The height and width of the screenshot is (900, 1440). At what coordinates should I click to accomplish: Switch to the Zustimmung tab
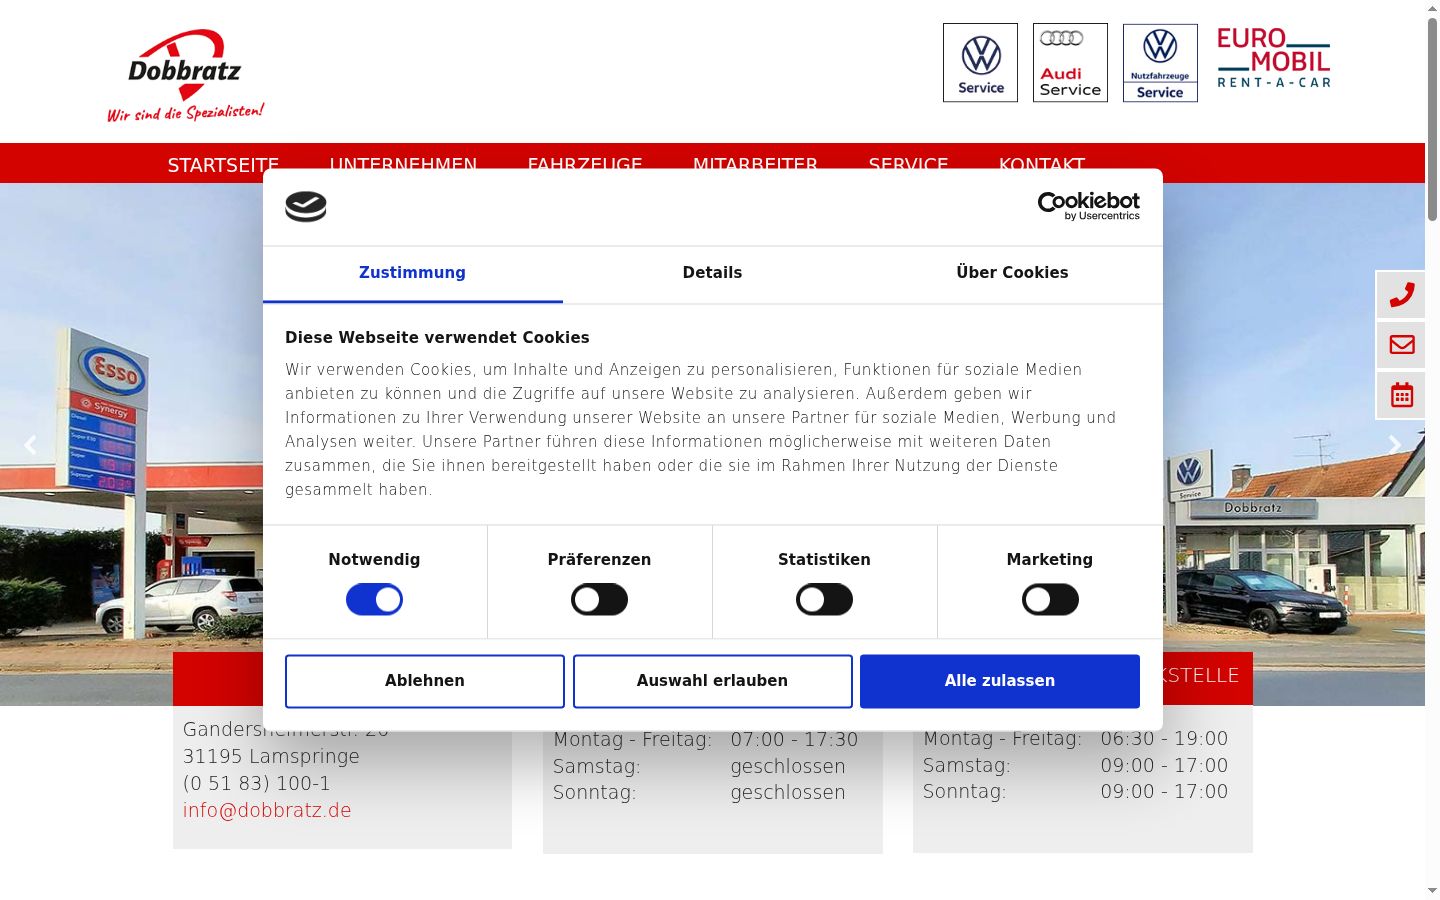click(x=412, y=273)
